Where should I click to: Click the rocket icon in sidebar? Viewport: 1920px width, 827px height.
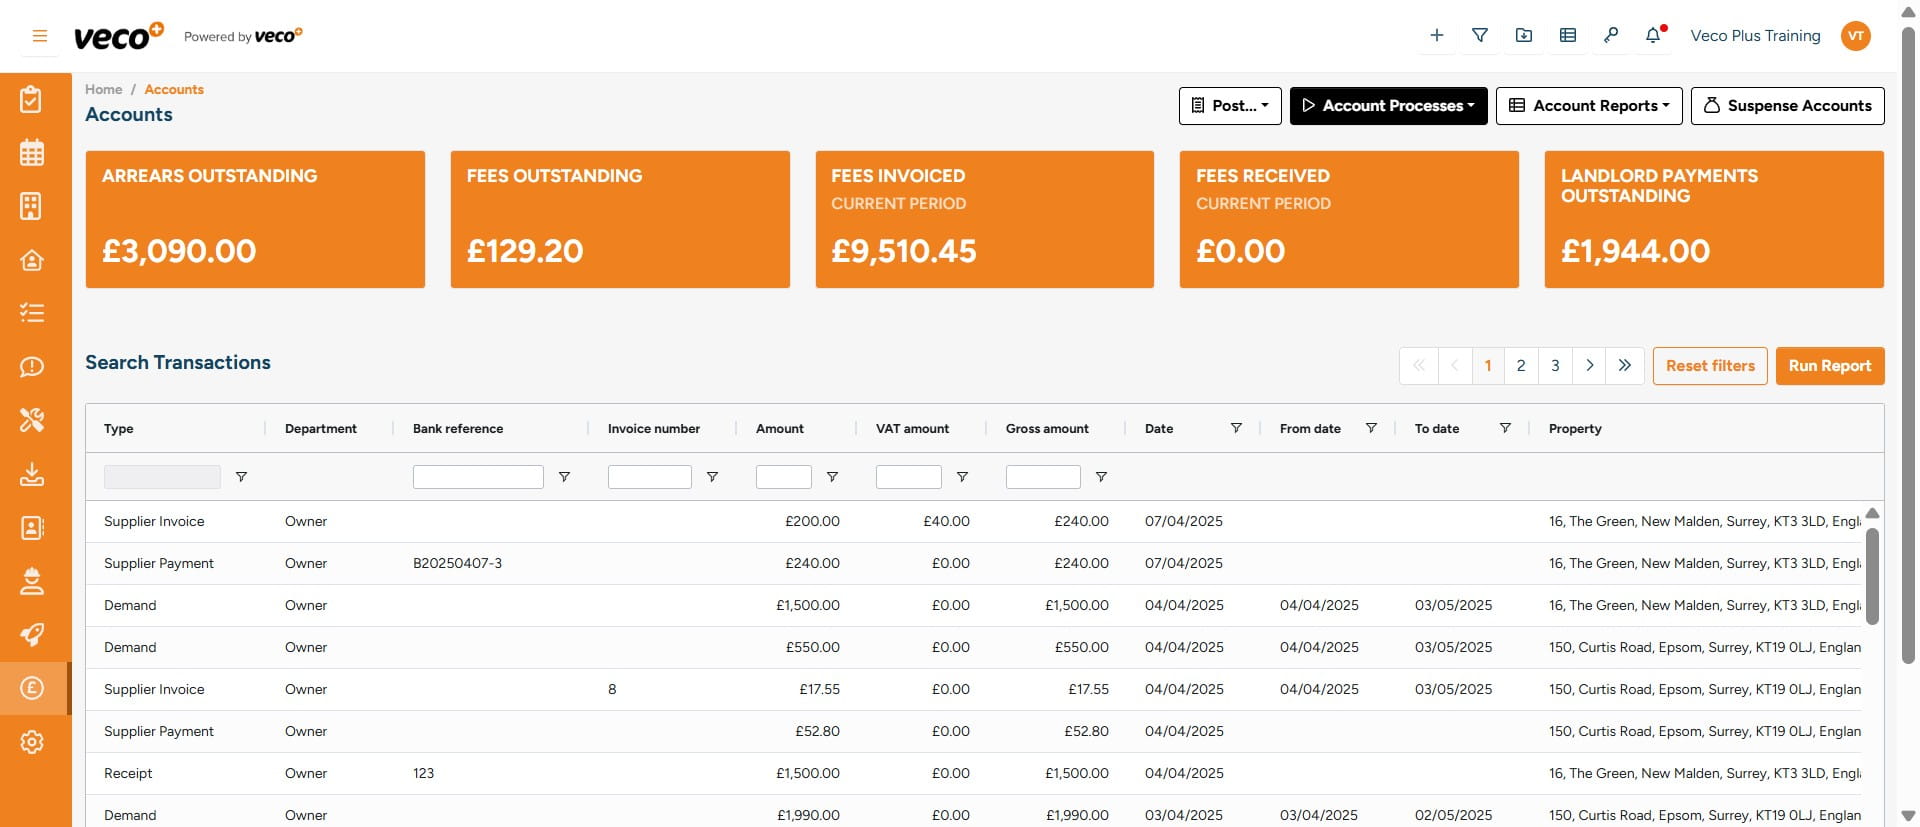click(32, 635)
